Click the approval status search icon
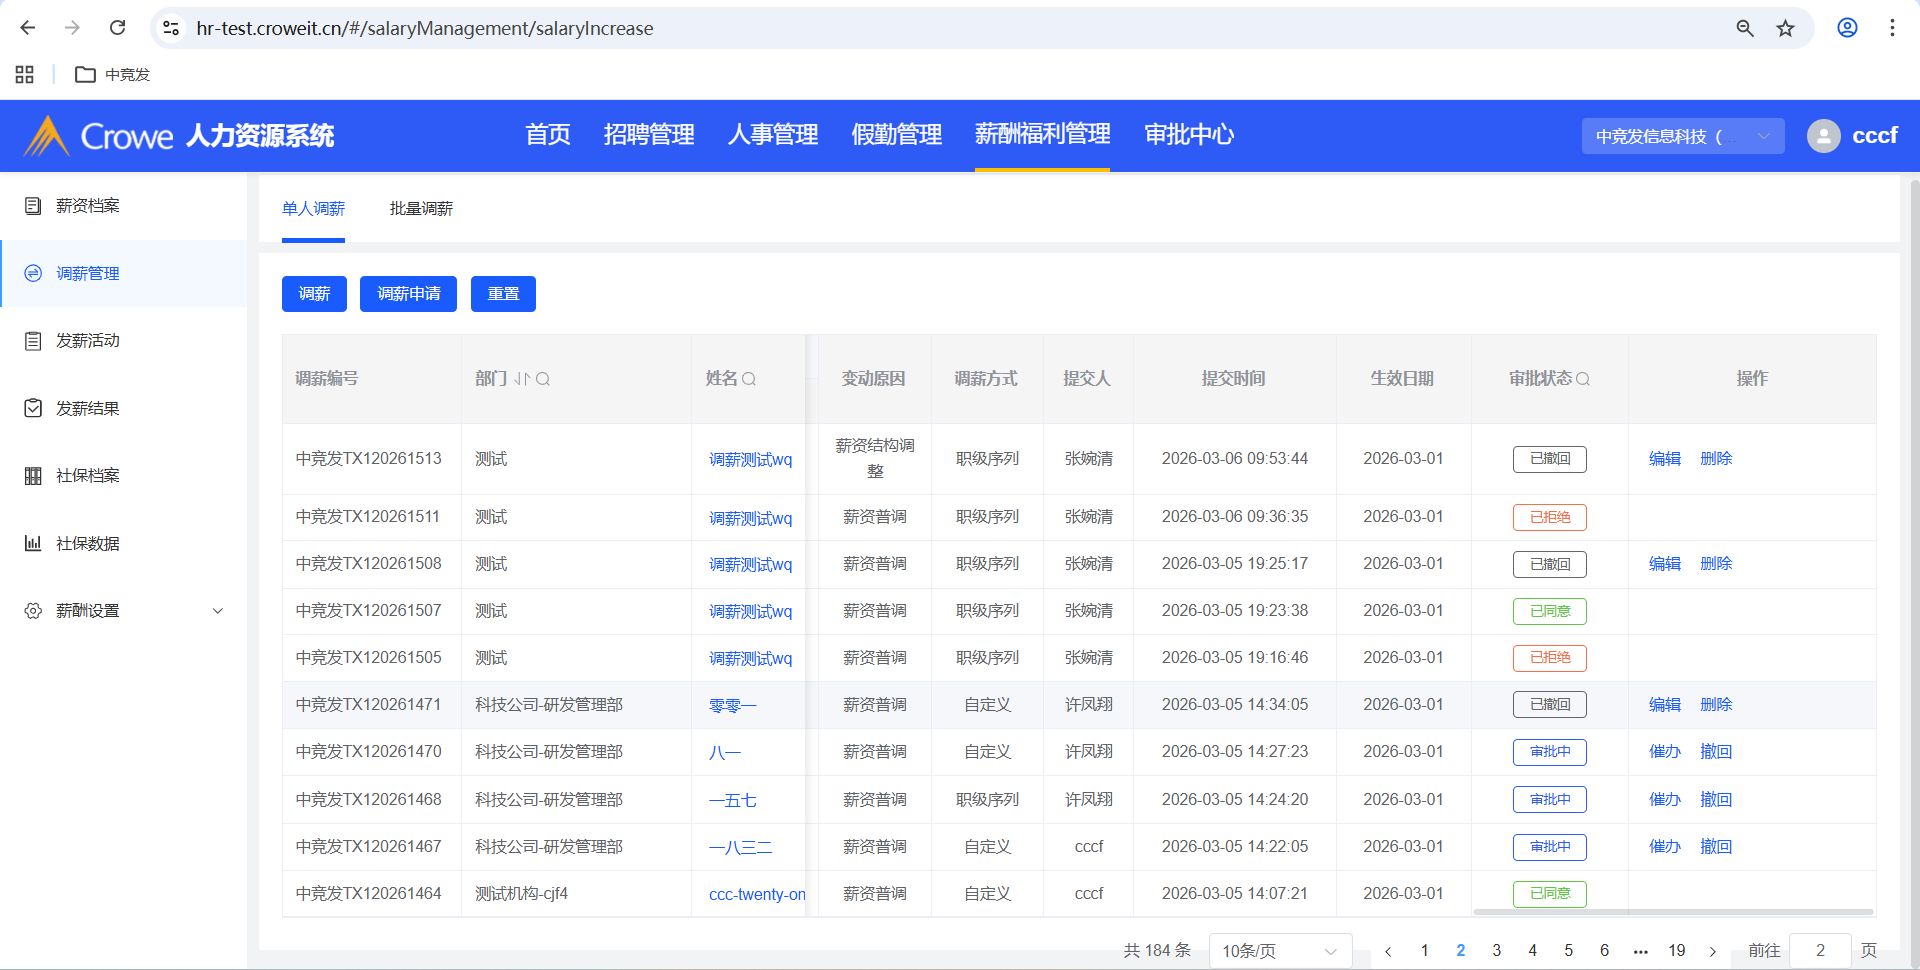Image resolution: width=1920 pixels, height=970 pixels. pyautogui.click(x=1583, y=379)
